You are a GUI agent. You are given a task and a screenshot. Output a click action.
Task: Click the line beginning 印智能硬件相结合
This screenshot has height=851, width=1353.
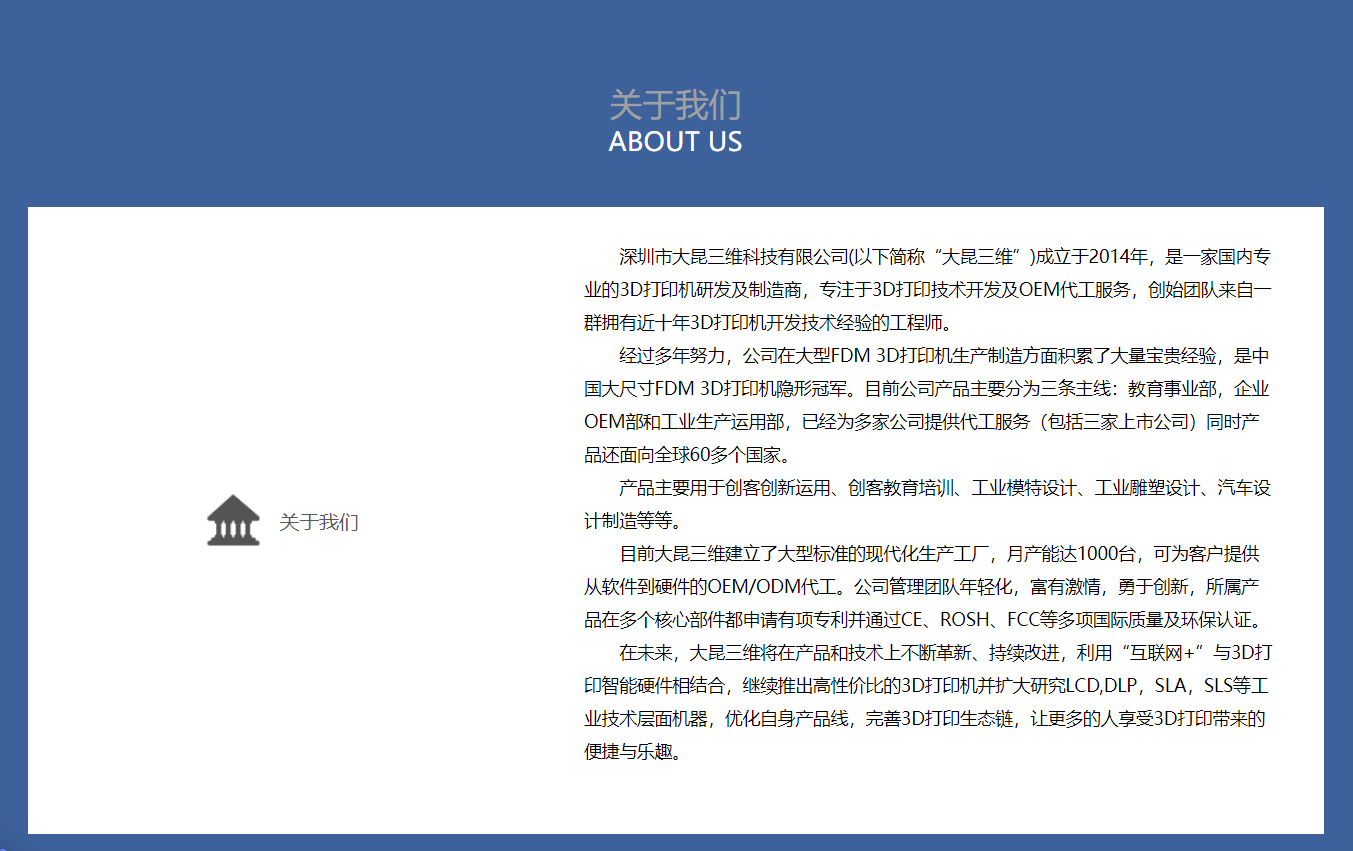pyautogui.click(x=926, y=686)
